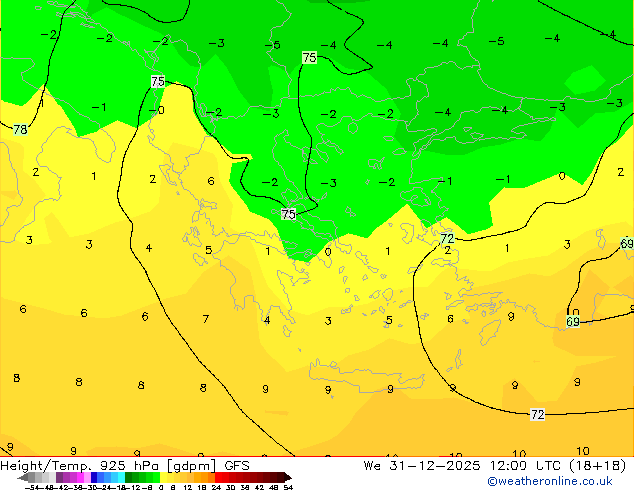The width and height of the screenshot is (634, 490).
Task: Click the weatheronline.co.uk copyright link
Action: point(549,481)
